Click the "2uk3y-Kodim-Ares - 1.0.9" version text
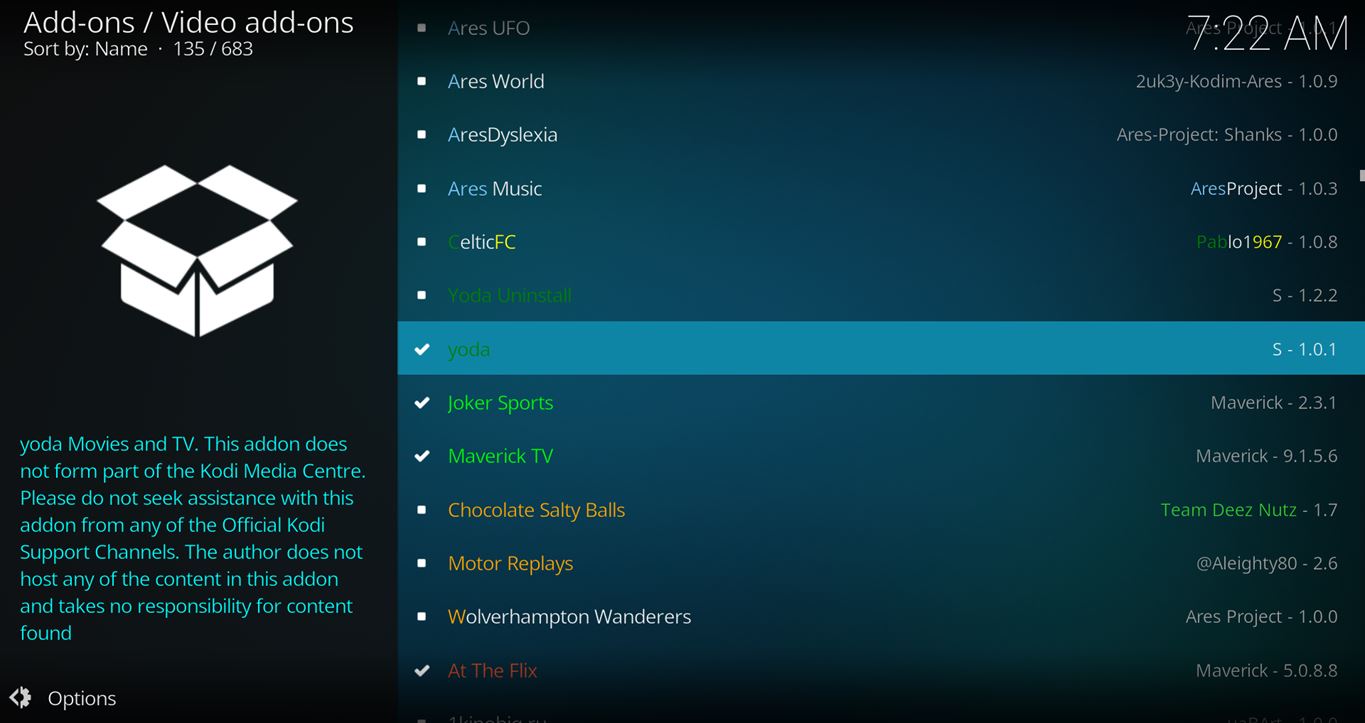This screenshot has width=1365, height=723. click(1237, 81)
